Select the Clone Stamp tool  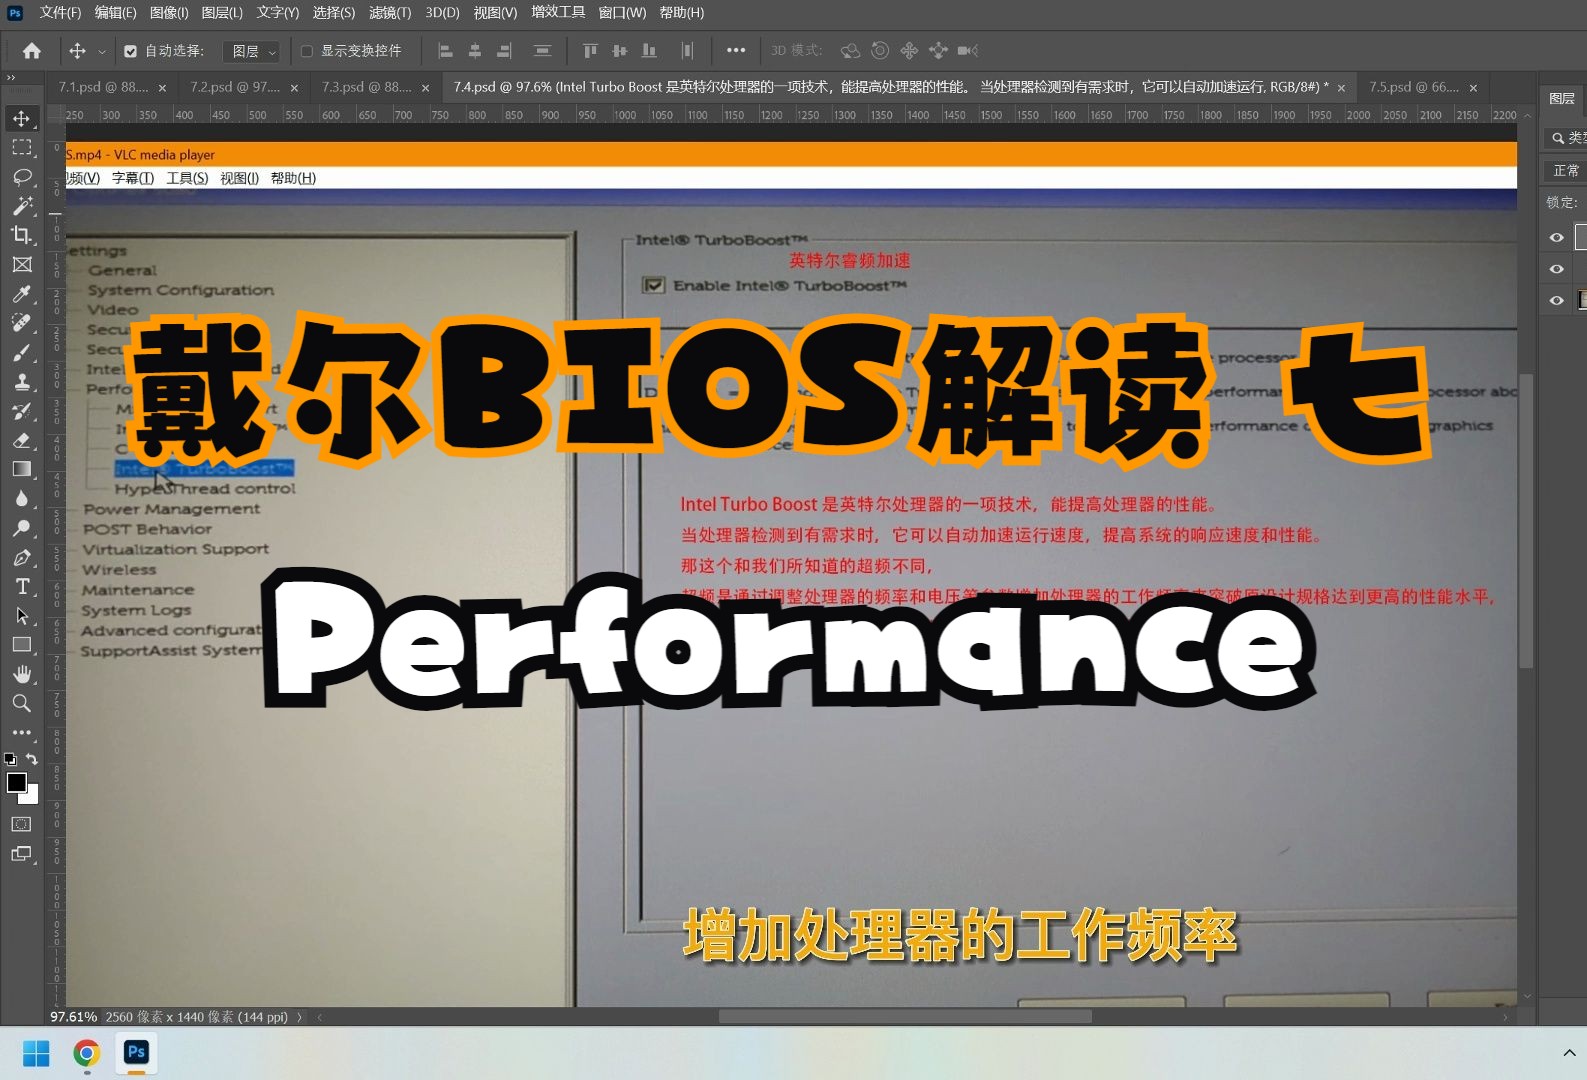[21, 382]
